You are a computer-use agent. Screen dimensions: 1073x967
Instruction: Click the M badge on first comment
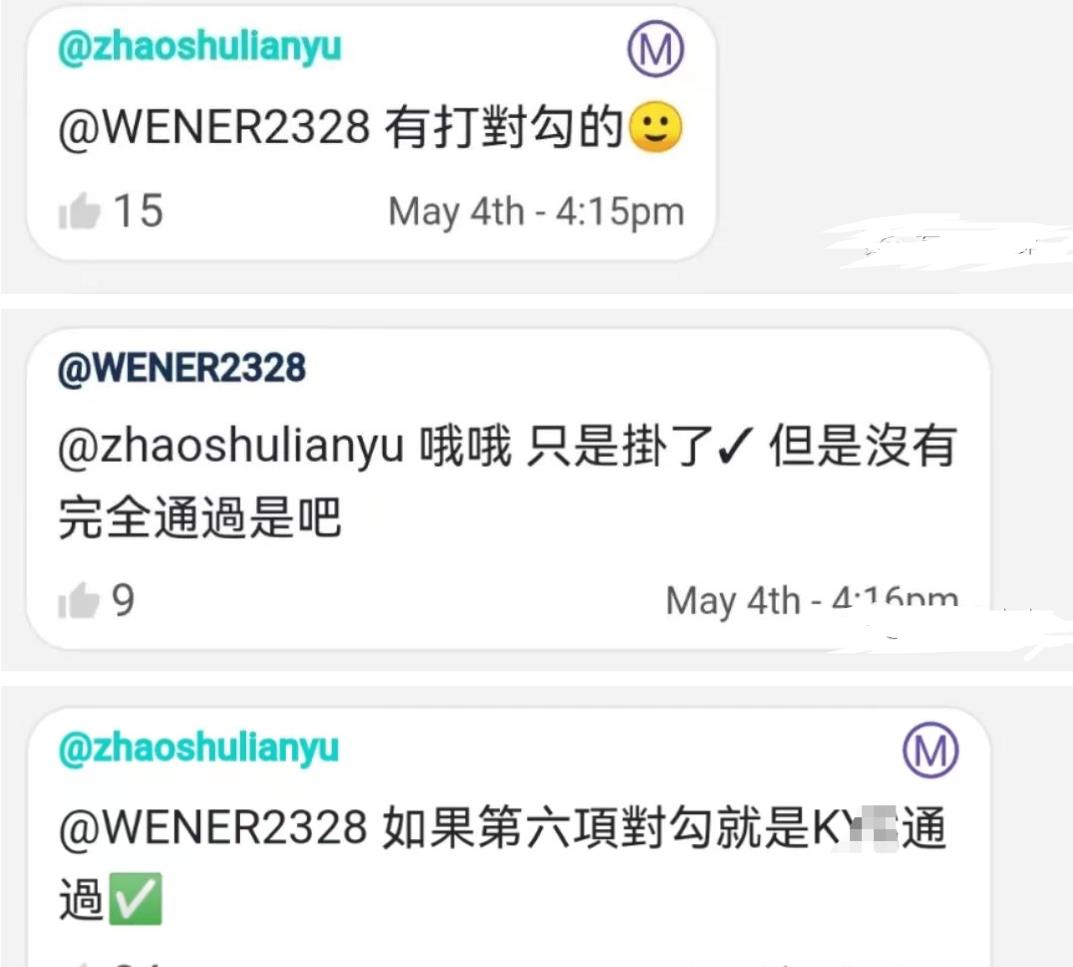[656, 49]
